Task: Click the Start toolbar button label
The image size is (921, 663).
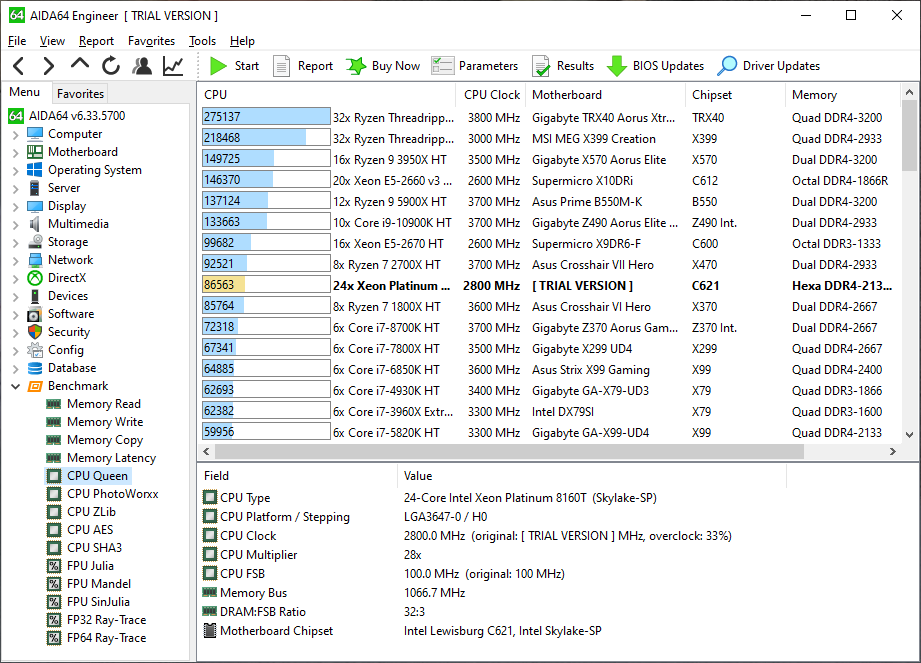Action: (x=247, y=66)
